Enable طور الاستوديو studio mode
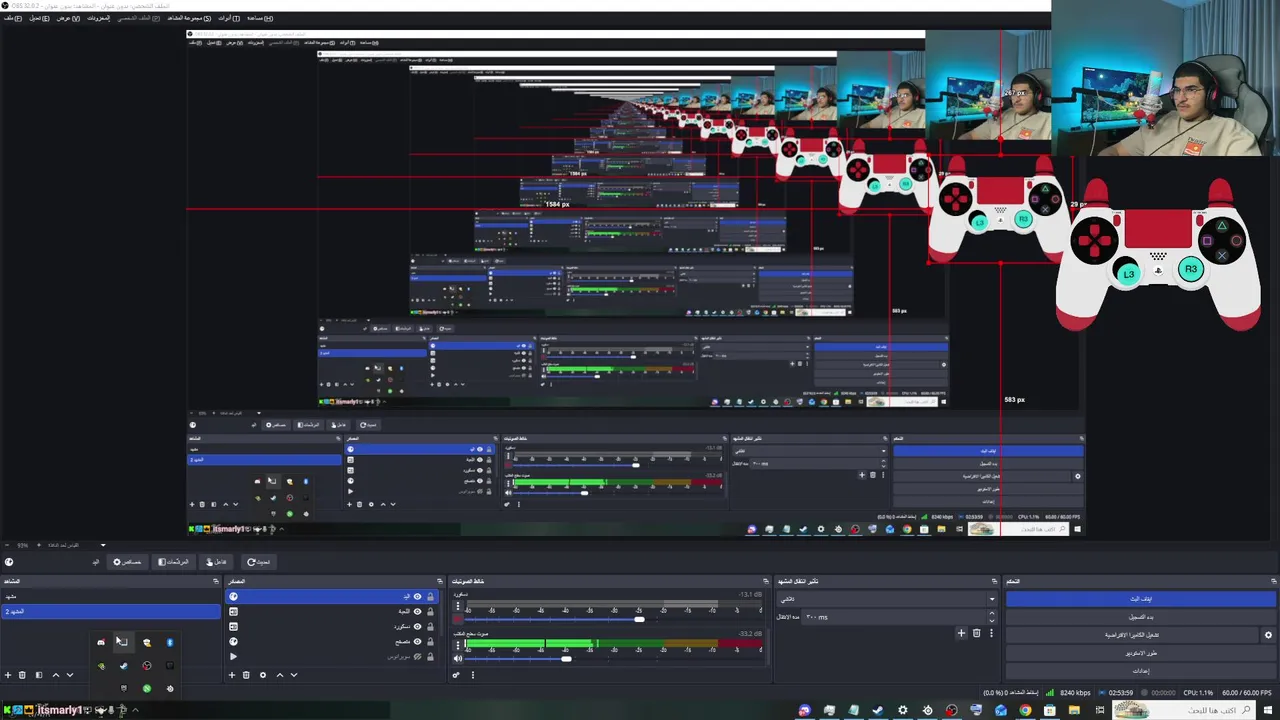Image resolution: width=1280 pixels, height=720 pixels. pos(1141,653)
